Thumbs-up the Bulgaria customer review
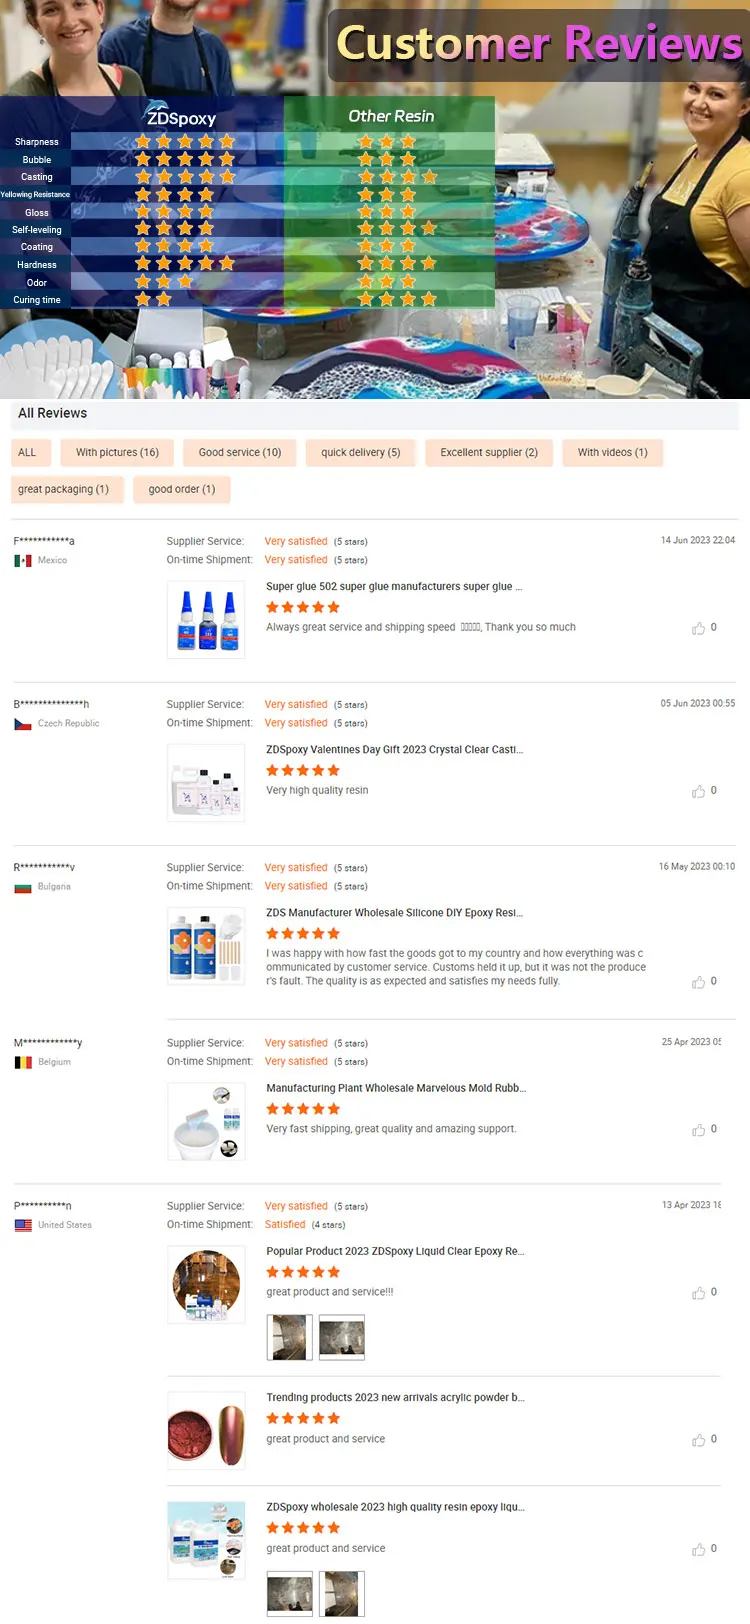 tap(699, 982)
